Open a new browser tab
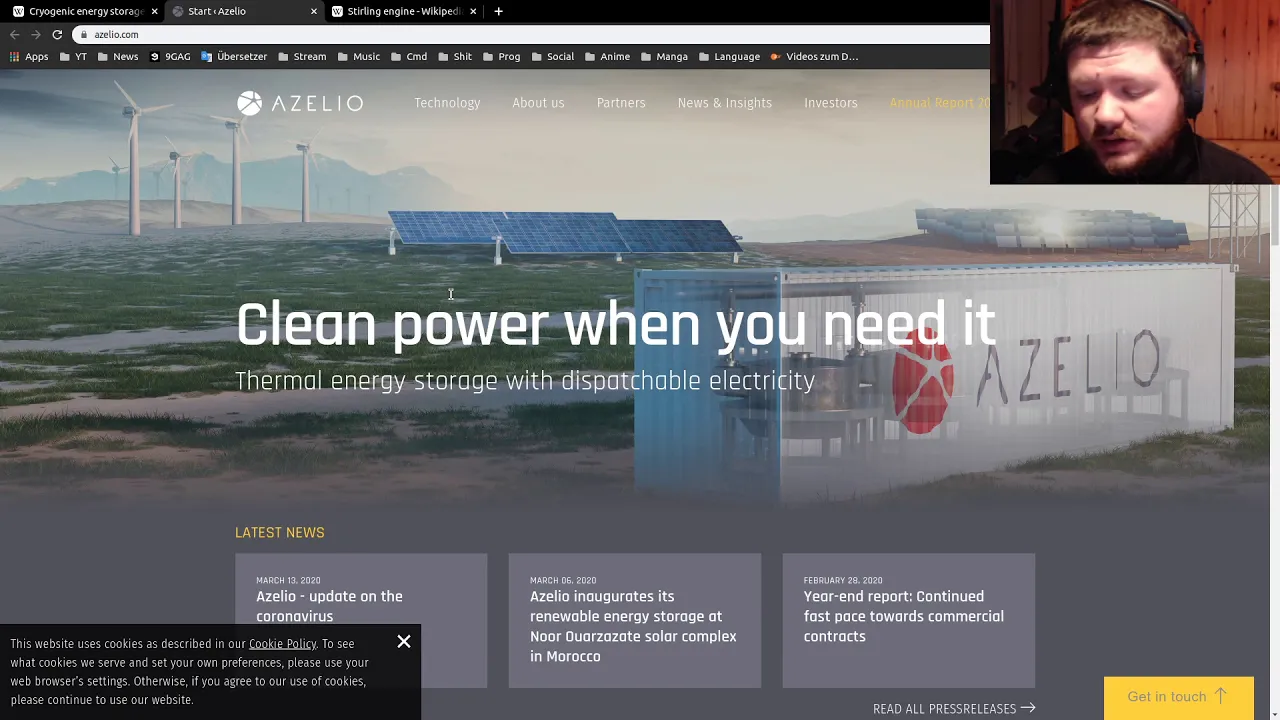The image size is (1280, 720). (498, 11)
